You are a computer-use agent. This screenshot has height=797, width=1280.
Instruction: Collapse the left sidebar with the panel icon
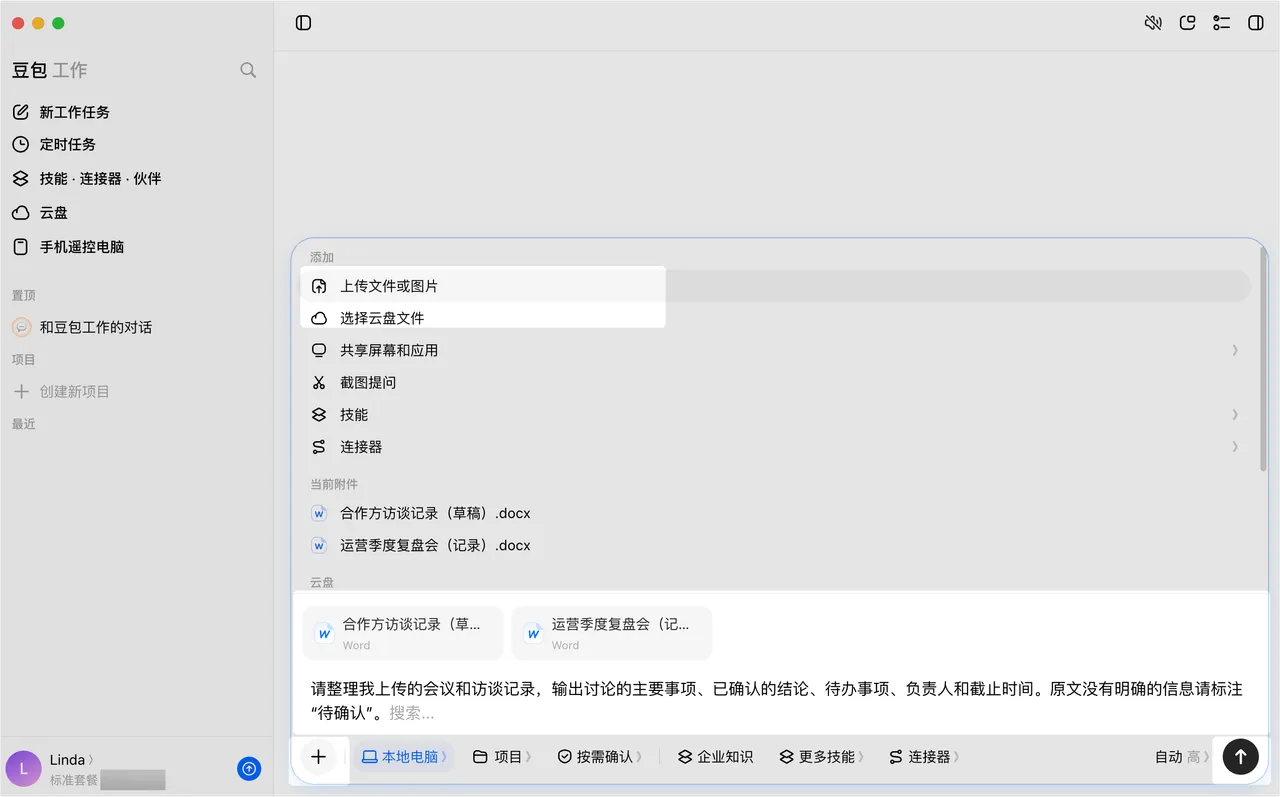coord(304,23)
